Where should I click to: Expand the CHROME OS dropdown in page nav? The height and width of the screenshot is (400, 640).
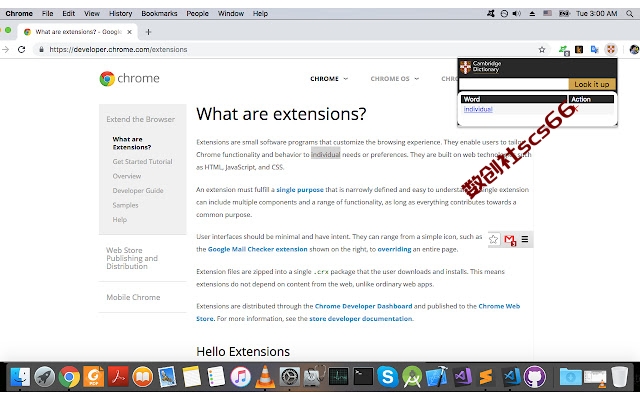395,79
